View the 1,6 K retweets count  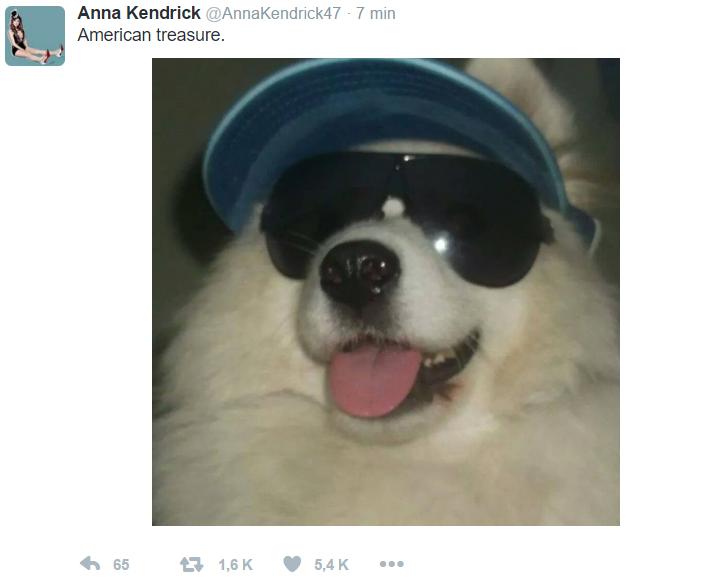pos(236,565)
